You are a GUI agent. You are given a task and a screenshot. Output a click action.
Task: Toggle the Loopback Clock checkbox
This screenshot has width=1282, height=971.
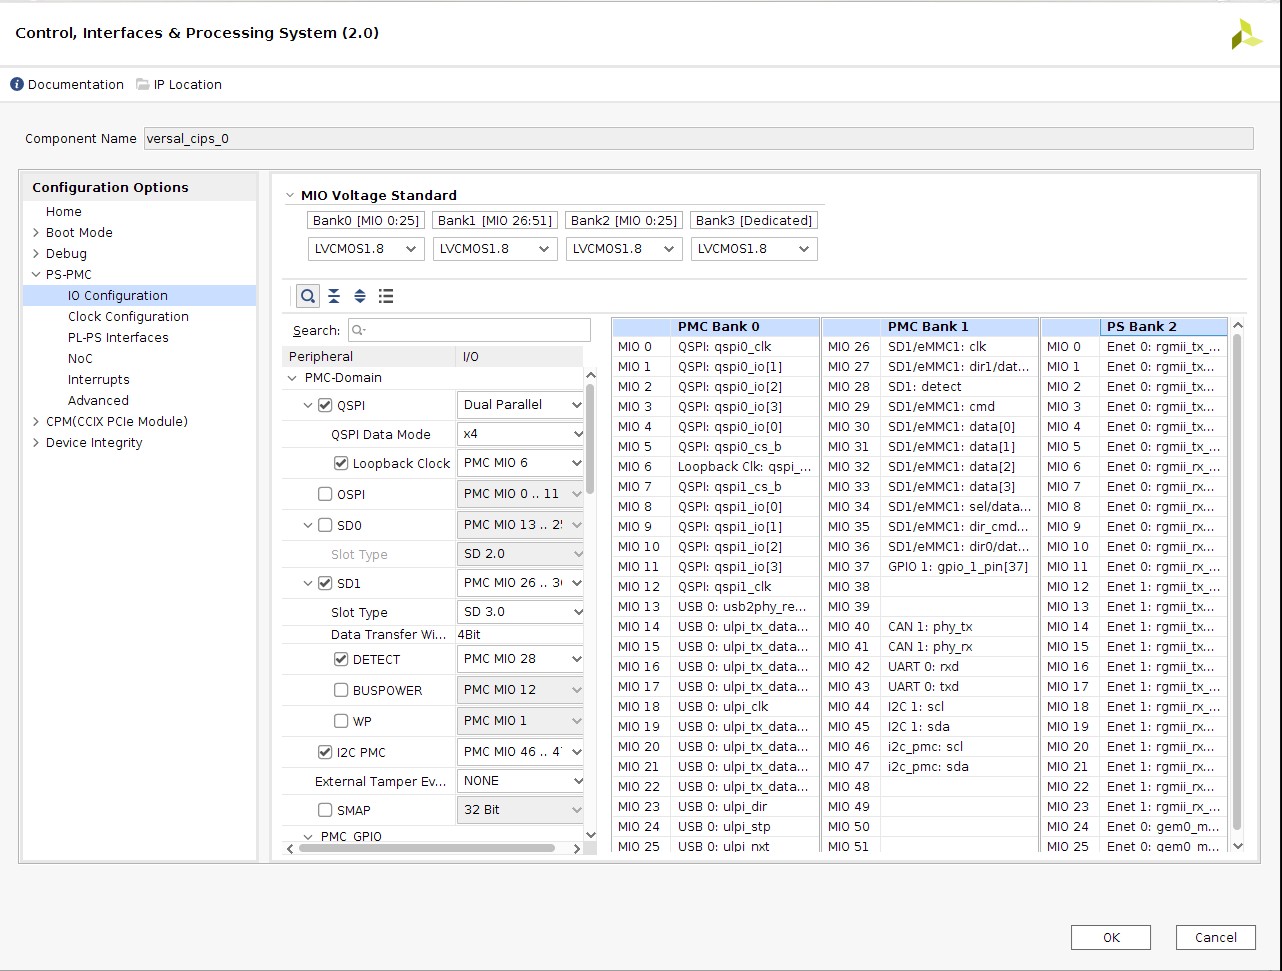pos(341,463)
